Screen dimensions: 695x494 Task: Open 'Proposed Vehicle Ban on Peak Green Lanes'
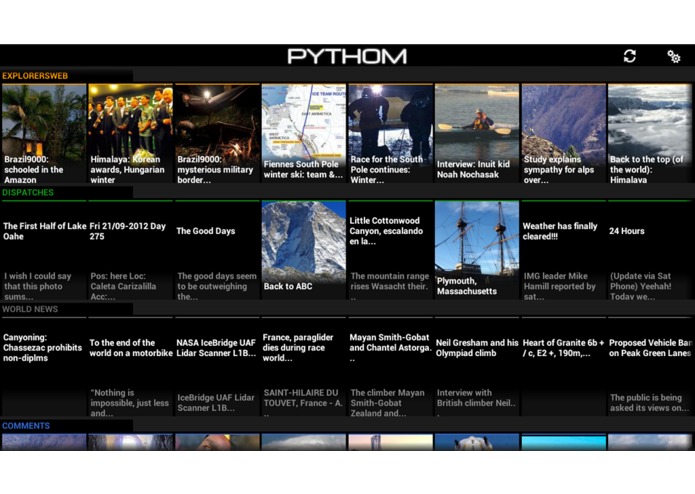click(650, 367)
